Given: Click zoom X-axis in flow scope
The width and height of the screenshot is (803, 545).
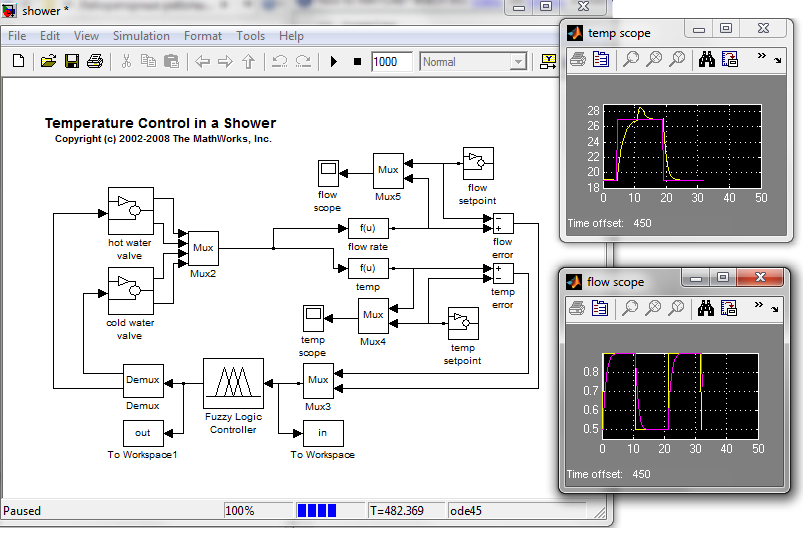Looking at the screenshot, I should tap(653, 308).
